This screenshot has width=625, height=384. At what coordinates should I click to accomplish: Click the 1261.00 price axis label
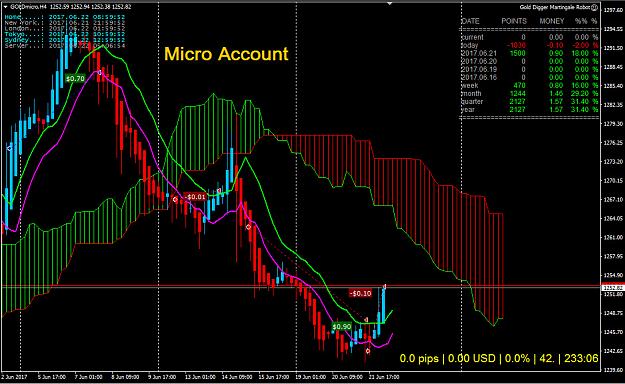pos(613,237)
